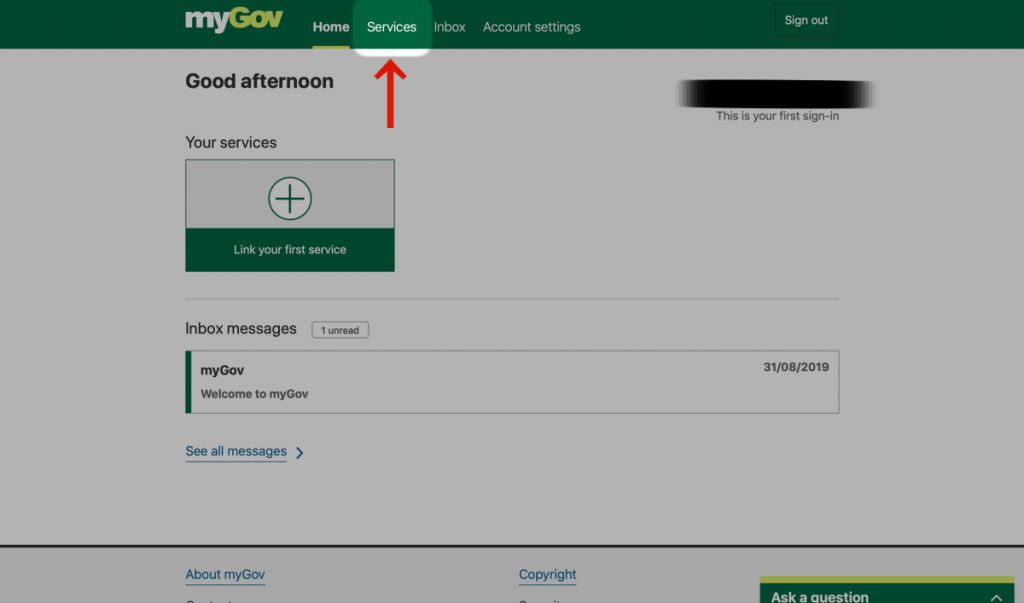Screen dimensions: 1024x603
Task: Click the blacked-out account name
Action: [775, 94]
